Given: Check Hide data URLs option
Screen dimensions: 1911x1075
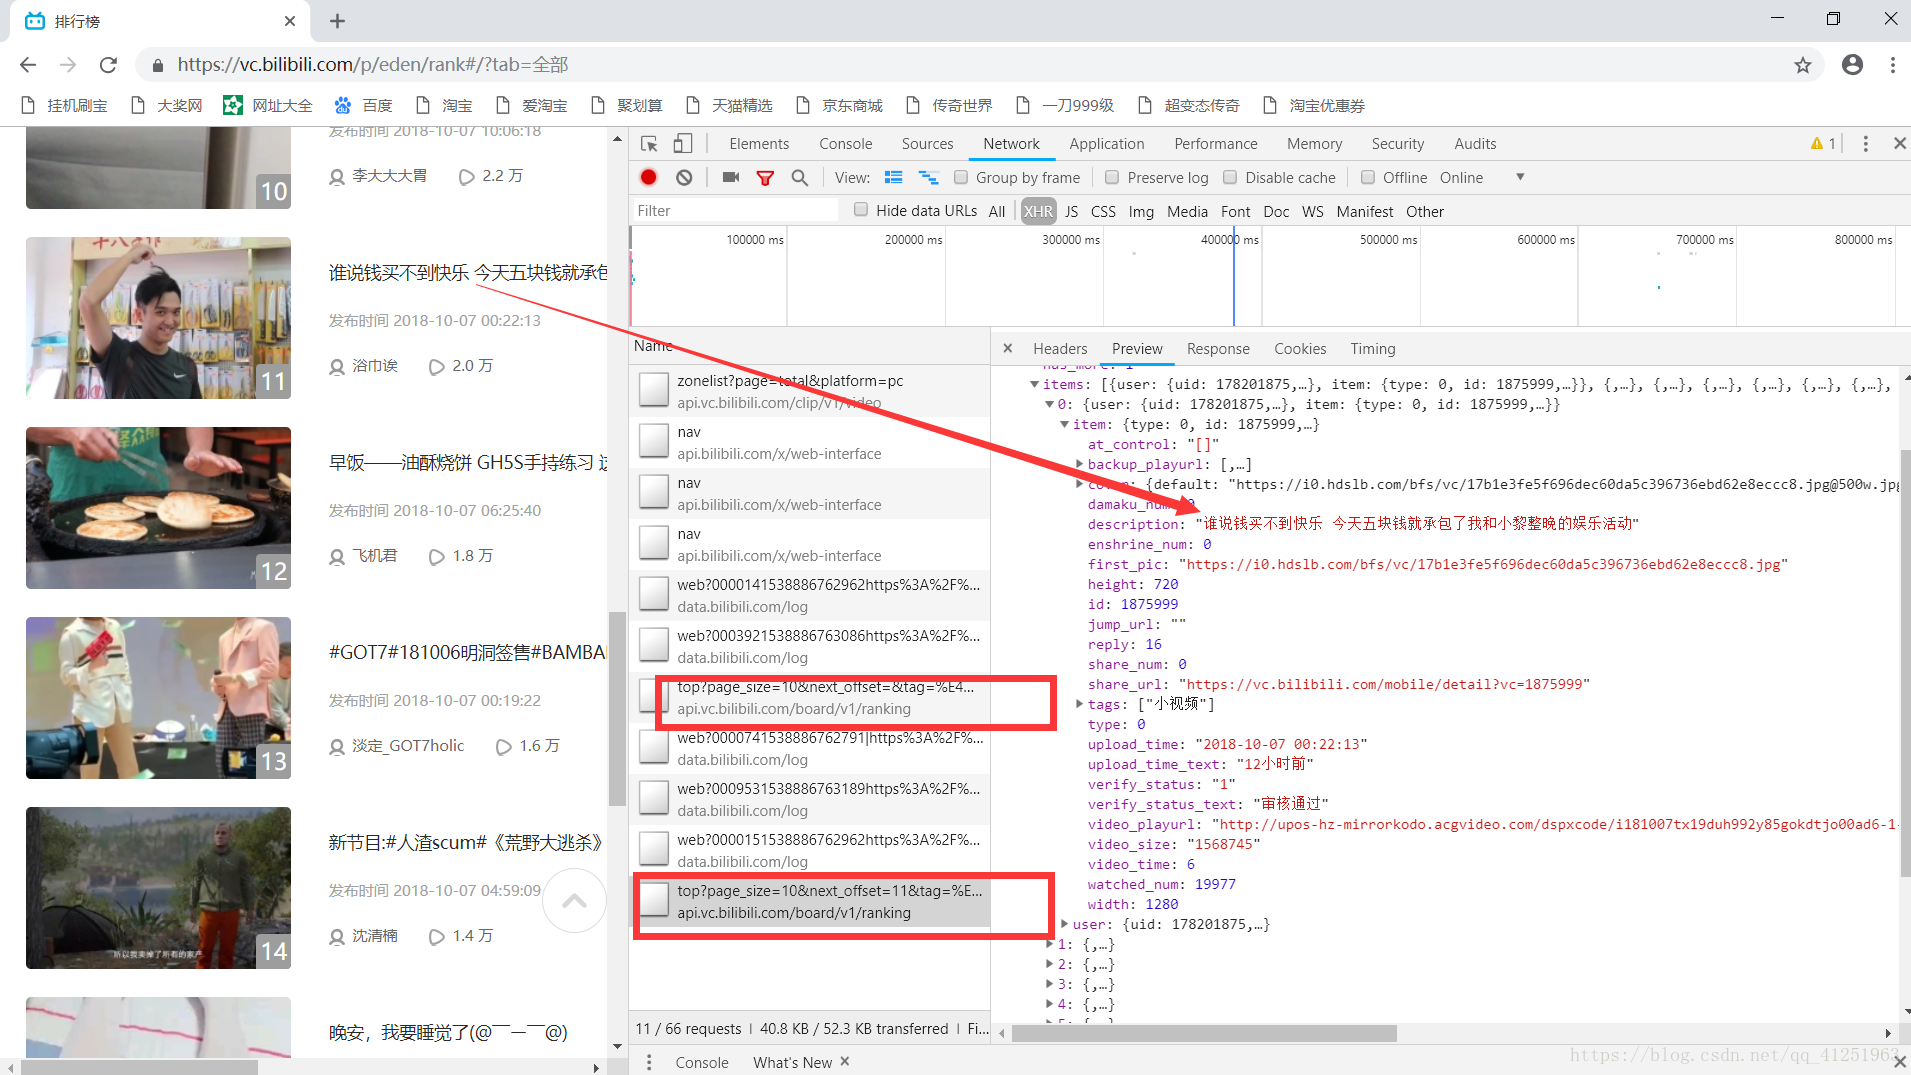Looking at the screenshot, I should pyautogui.click(x=861, y=210).
